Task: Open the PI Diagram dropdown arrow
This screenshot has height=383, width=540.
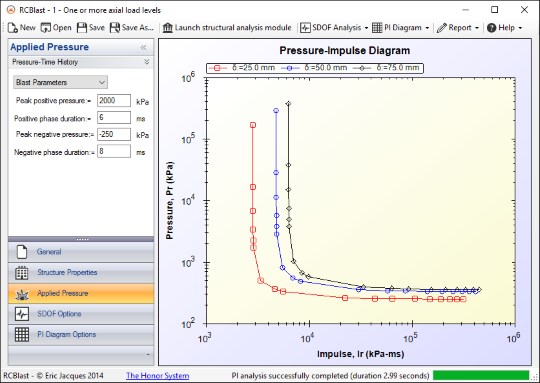Action: click(427, 28)
